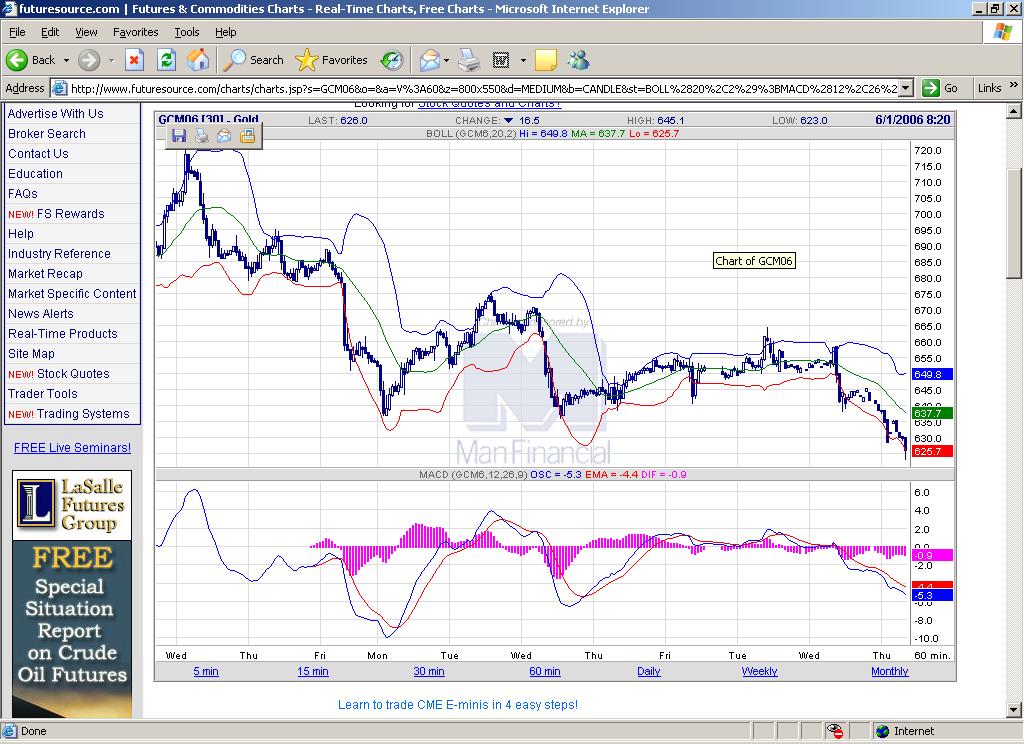Expand the Back button history dropdown arrow

pos(66,60)
